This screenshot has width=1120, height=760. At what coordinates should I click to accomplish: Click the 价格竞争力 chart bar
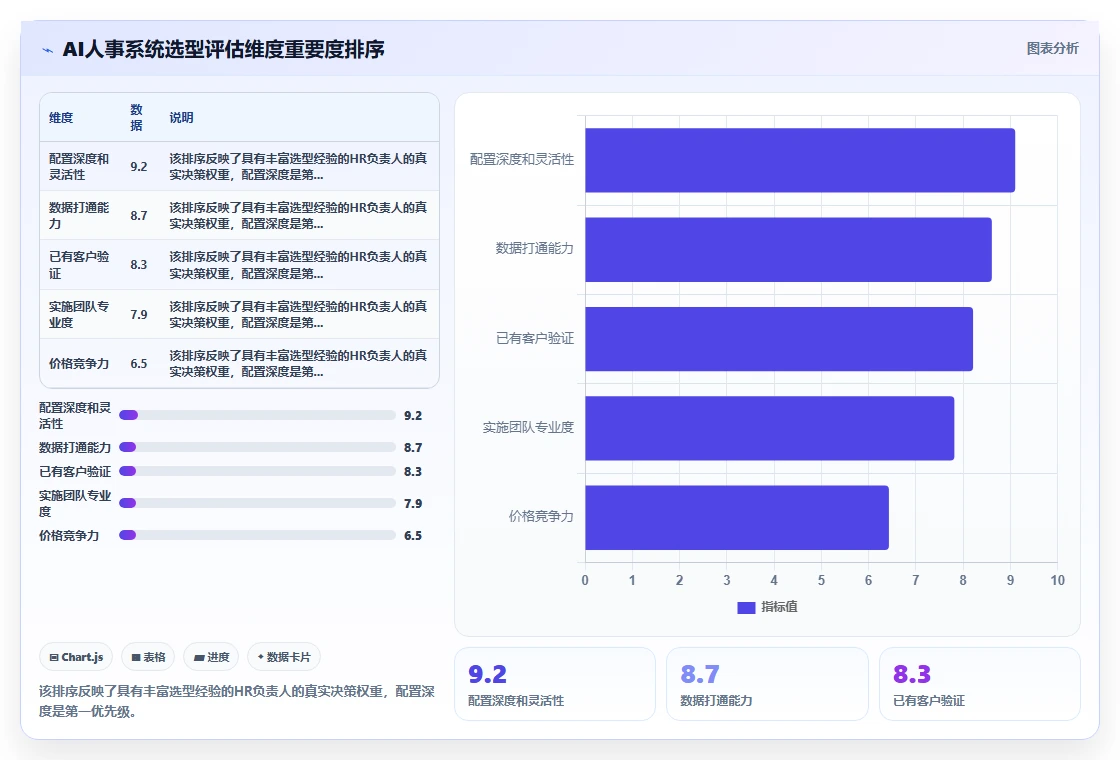click(737, 517)
